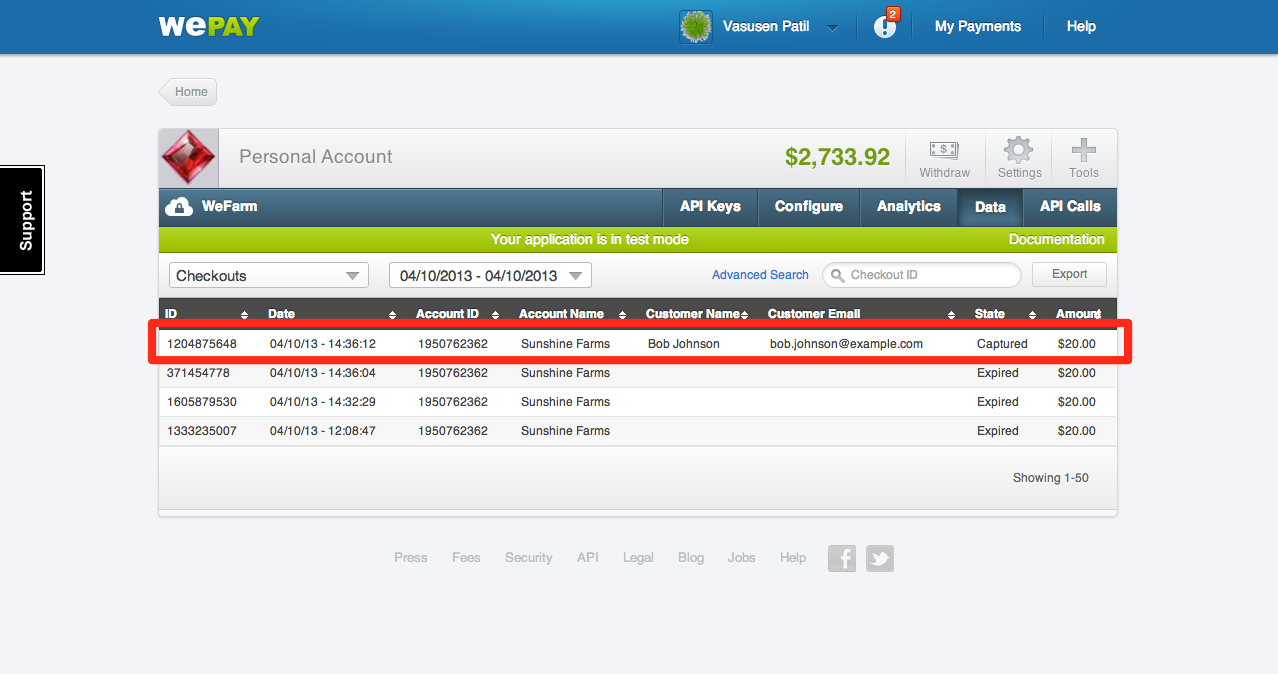1278x674 pixels.
Task: Open the footer Help link
Action: coord(793,558)
